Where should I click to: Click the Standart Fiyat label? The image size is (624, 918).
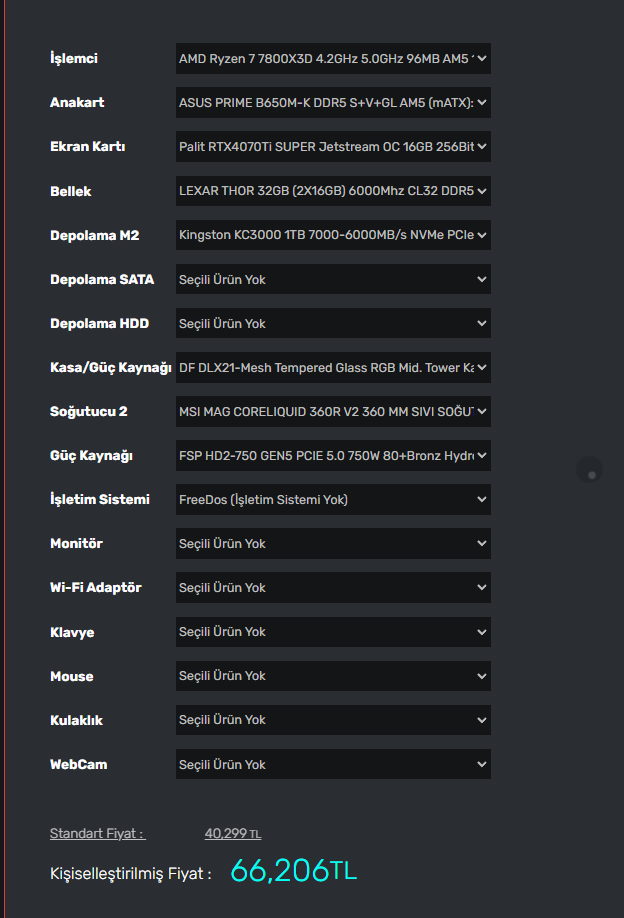[97, 833]
